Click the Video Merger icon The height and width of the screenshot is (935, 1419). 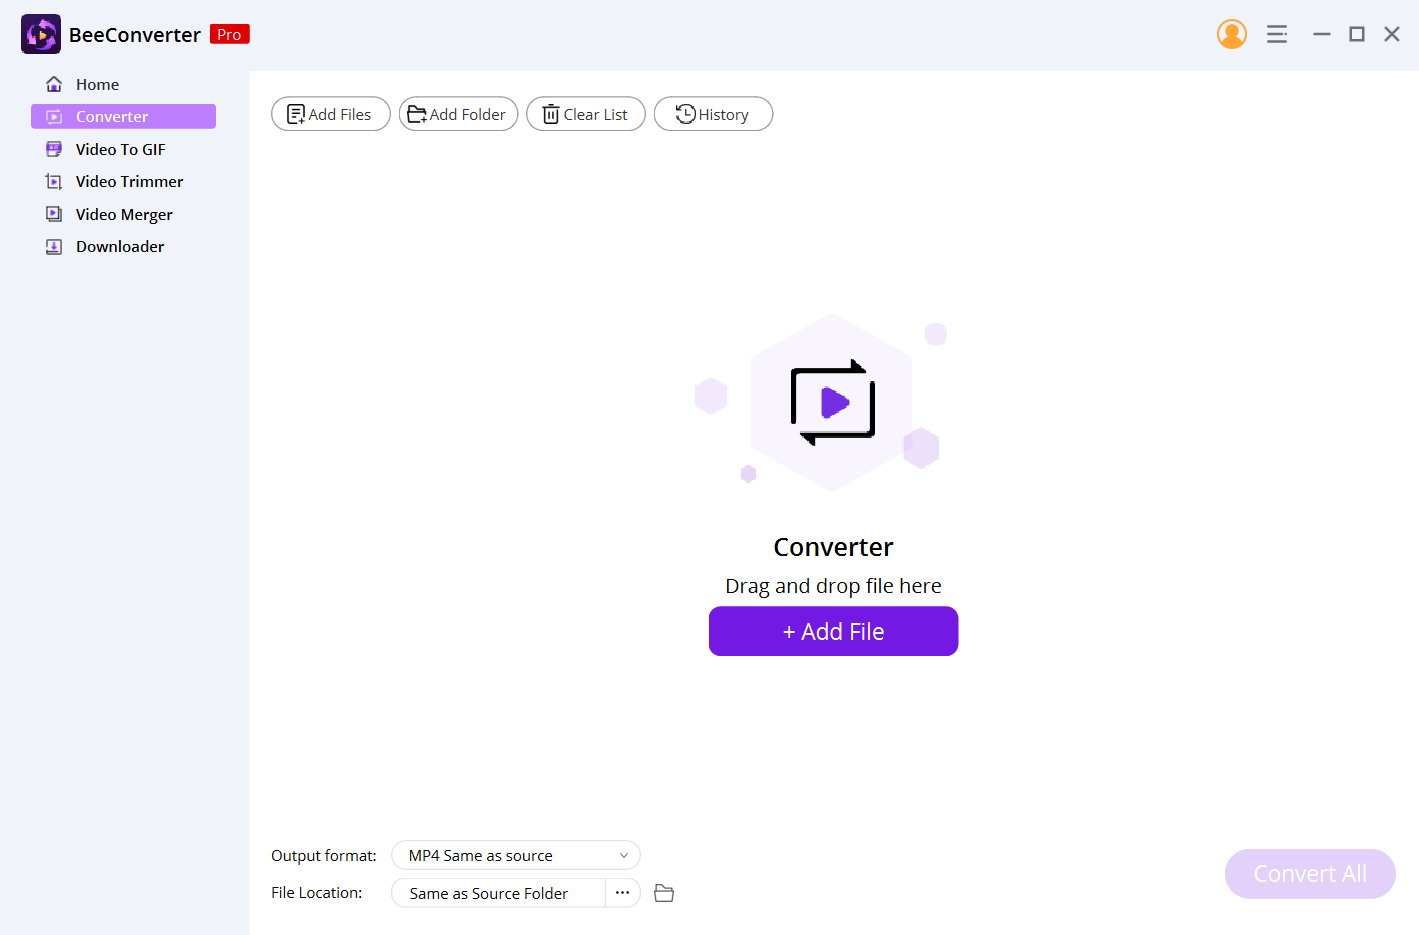tap(53, 213)
